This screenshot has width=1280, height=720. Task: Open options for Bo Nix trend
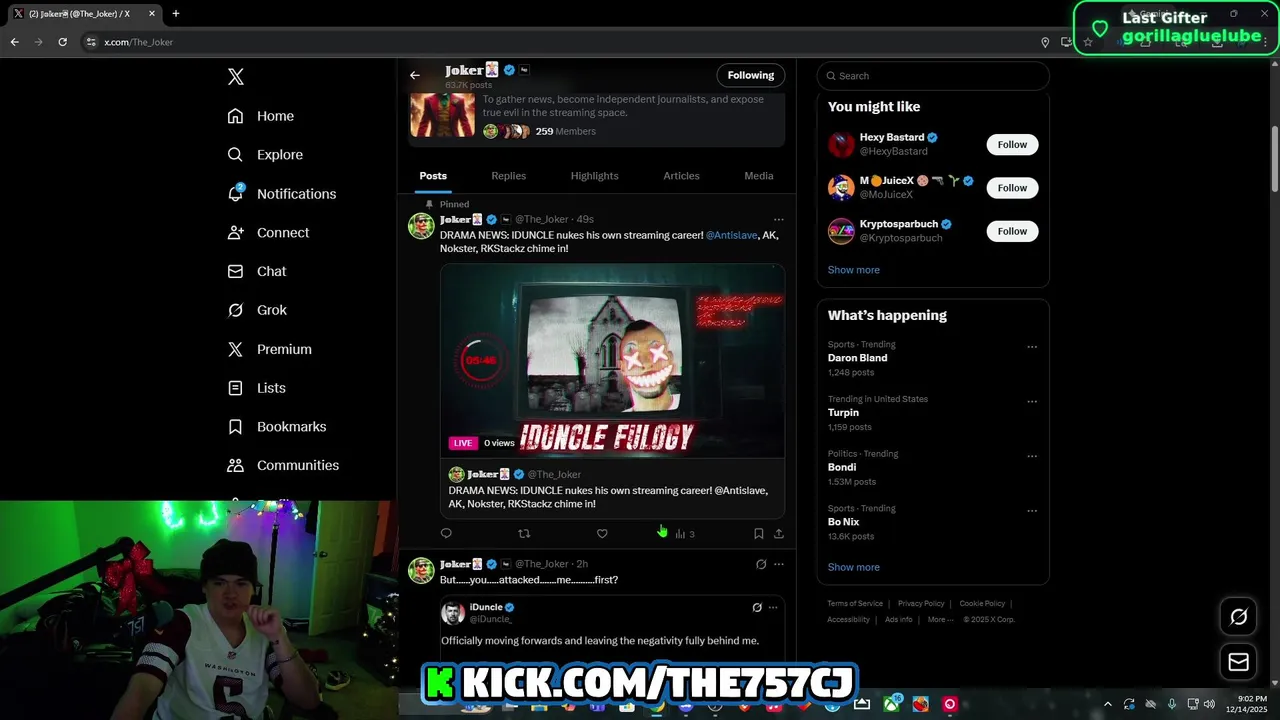click(x=1032, y=511)
